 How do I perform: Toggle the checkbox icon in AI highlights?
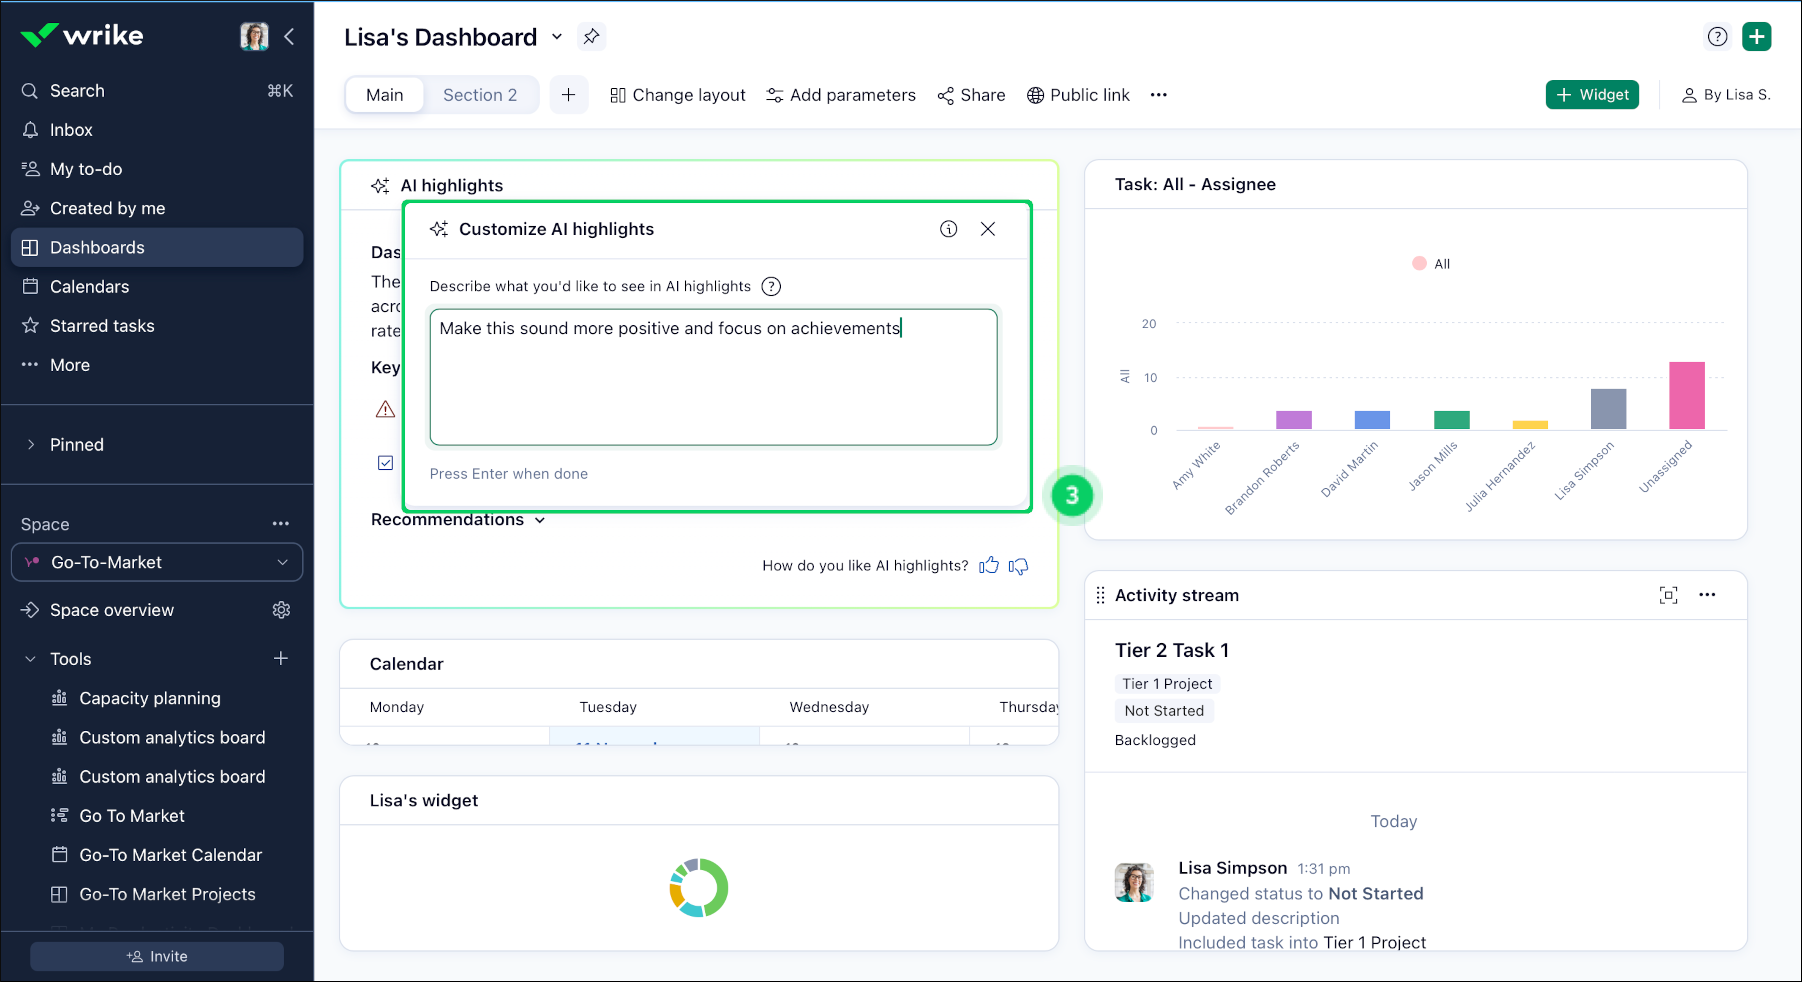pos(385,463)
